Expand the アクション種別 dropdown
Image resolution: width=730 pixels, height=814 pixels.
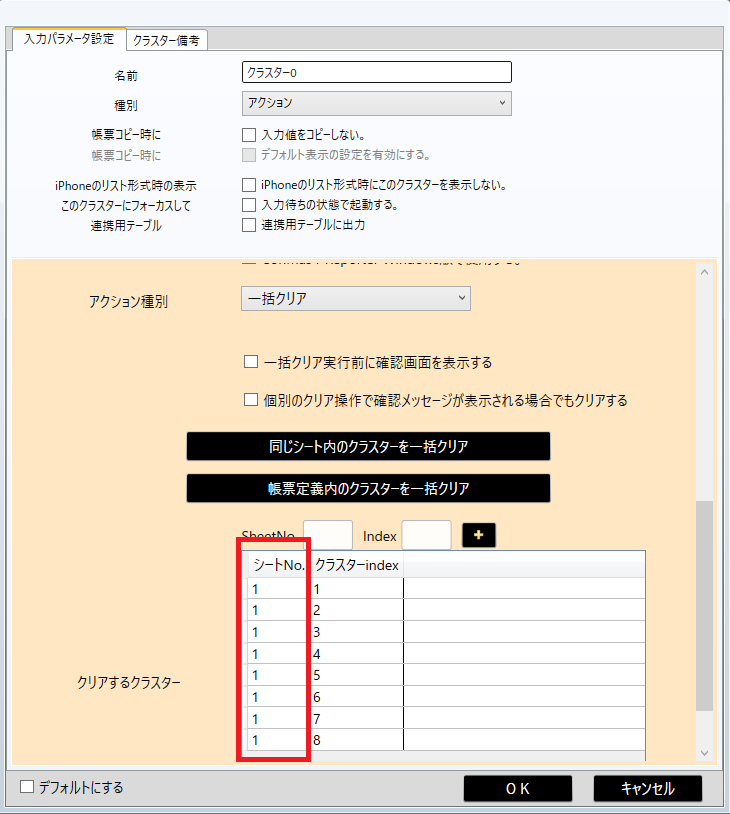355,298
